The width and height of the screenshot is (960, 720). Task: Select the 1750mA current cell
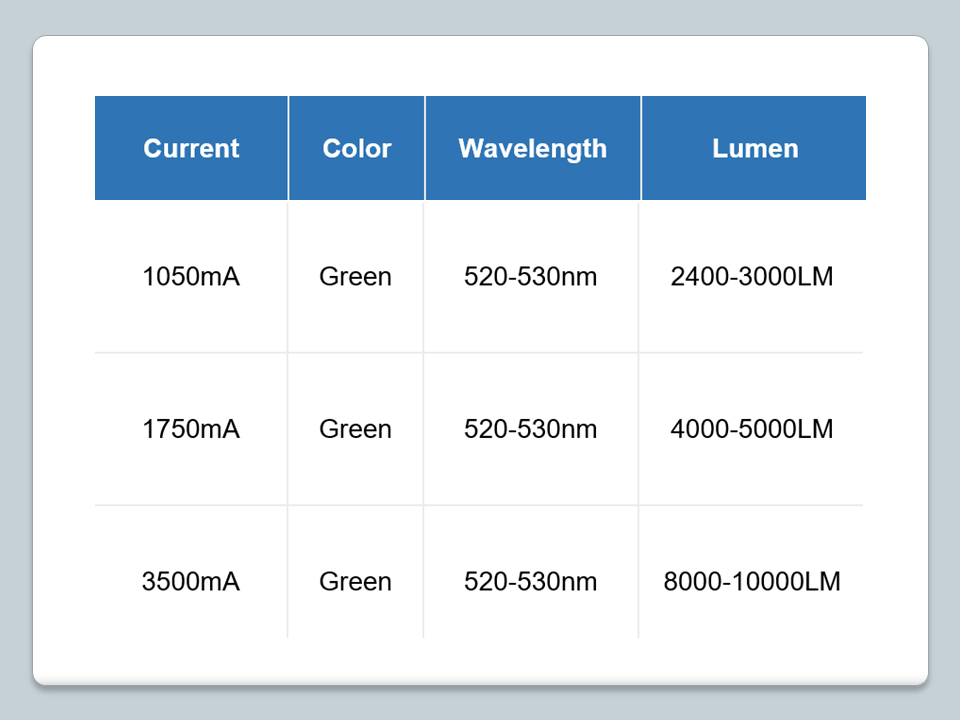[x=191, y=429]
